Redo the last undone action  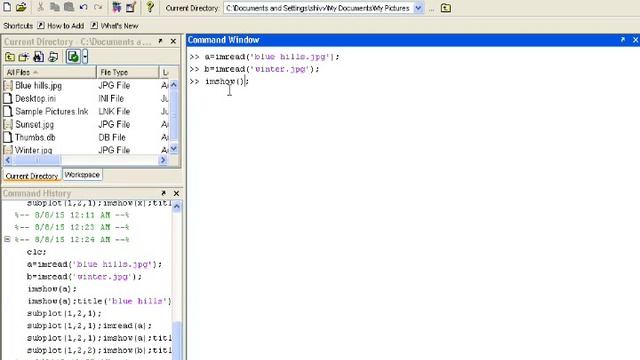click(98, 7)
